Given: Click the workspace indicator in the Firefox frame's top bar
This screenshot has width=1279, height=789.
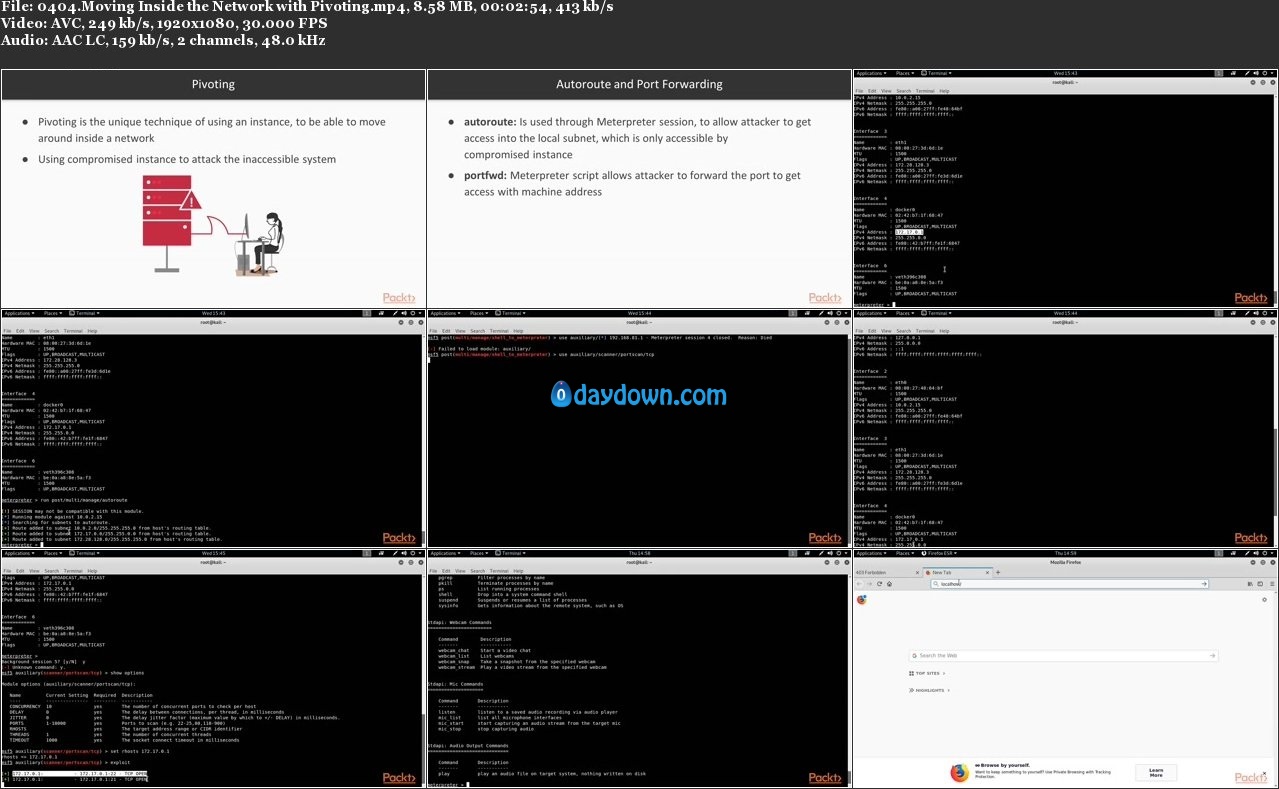Looking at the screenshot, I should 1219,553.
